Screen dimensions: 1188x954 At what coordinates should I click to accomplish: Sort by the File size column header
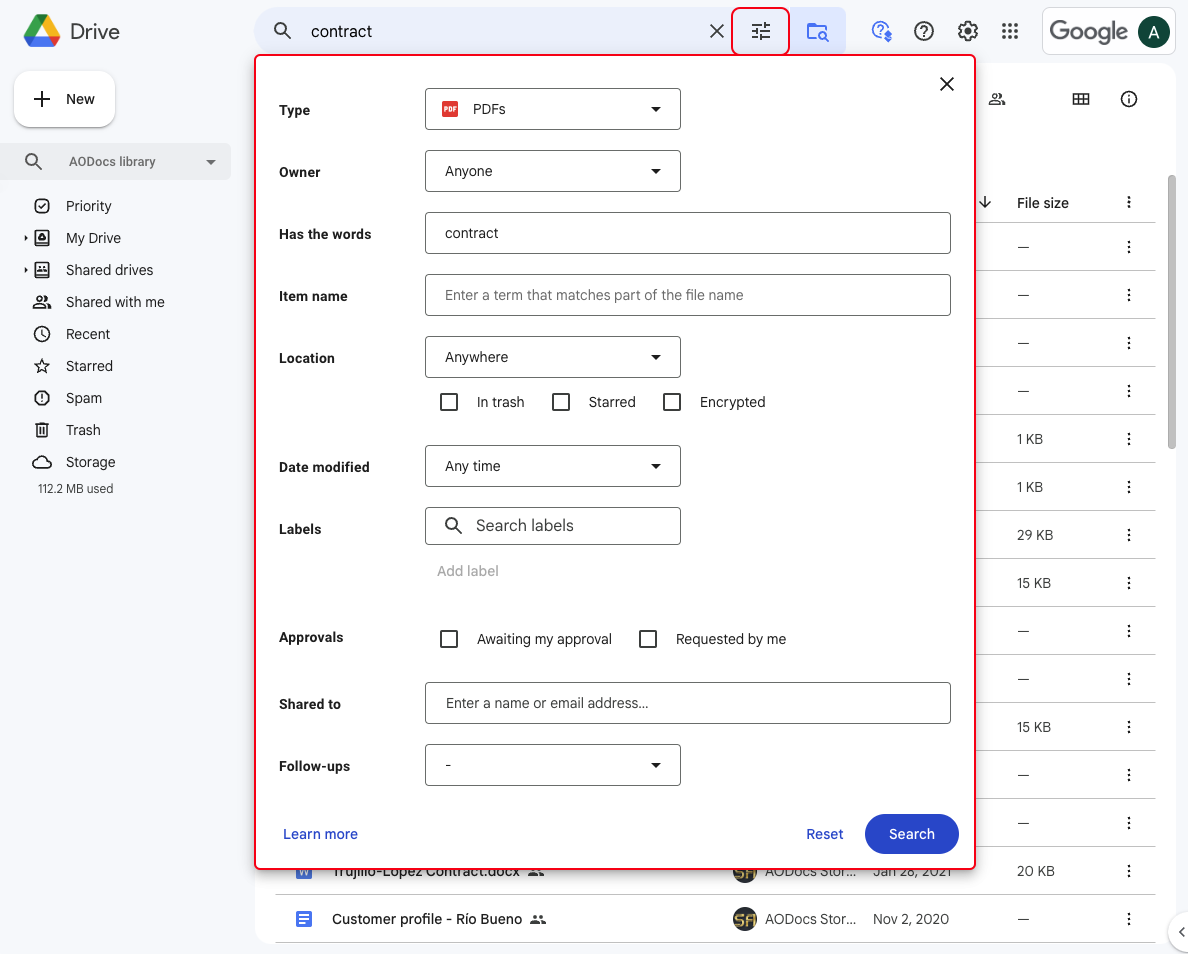tap(1043, 203)
